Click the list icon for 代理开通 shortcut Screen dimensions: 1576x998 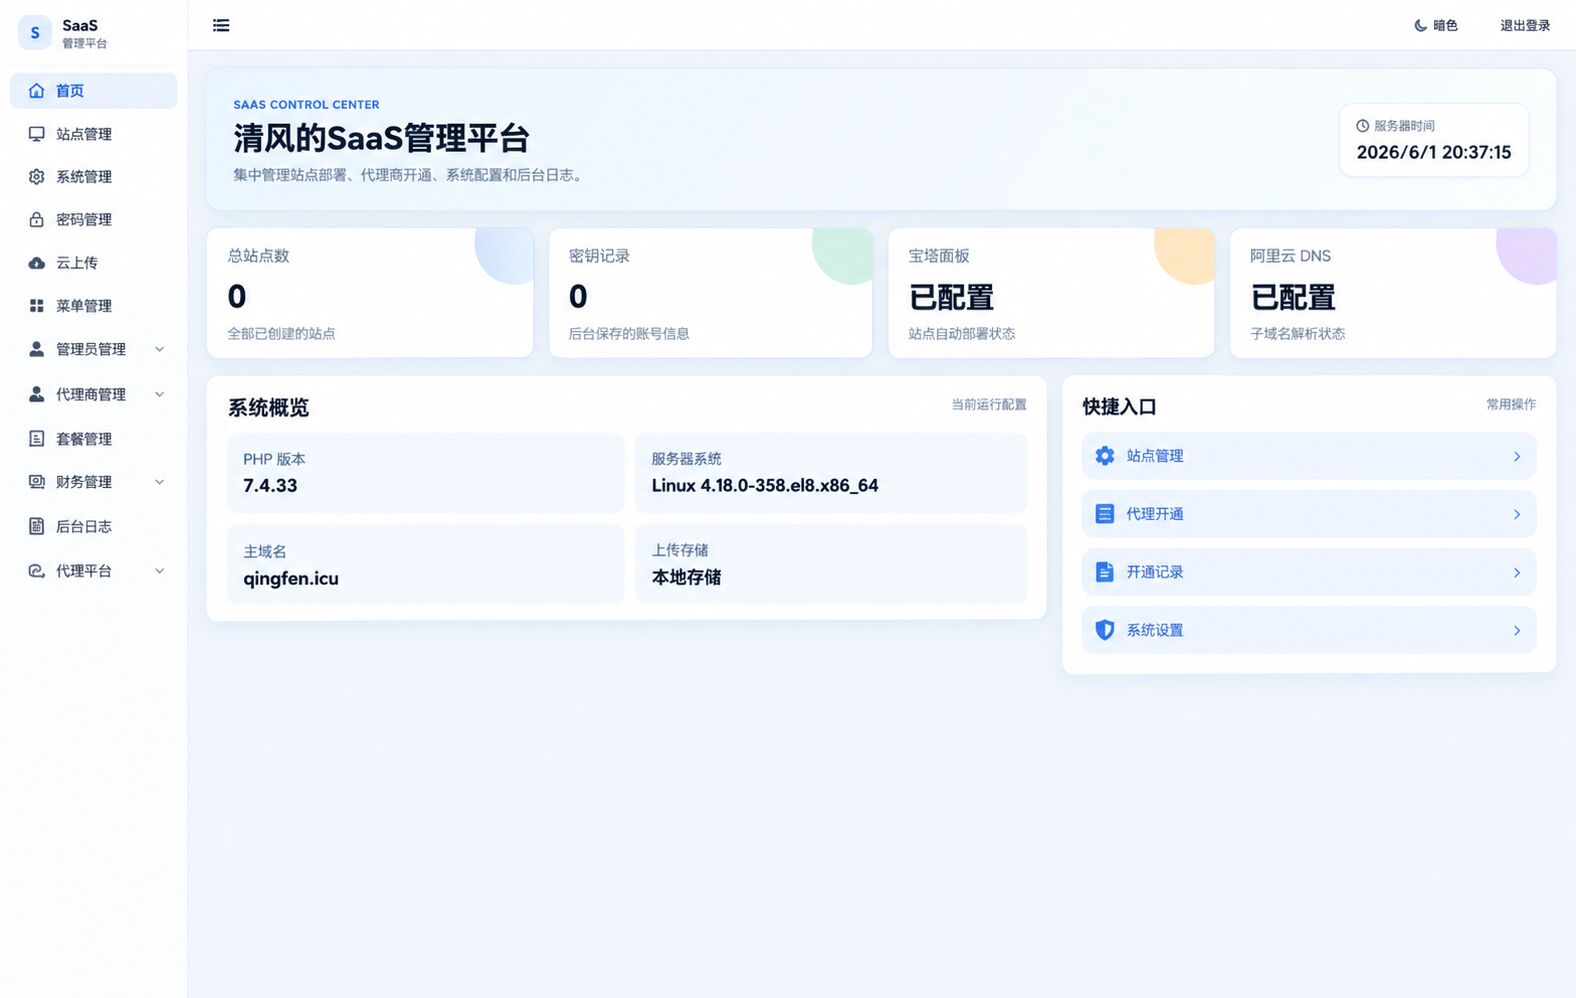(1105, 514)
